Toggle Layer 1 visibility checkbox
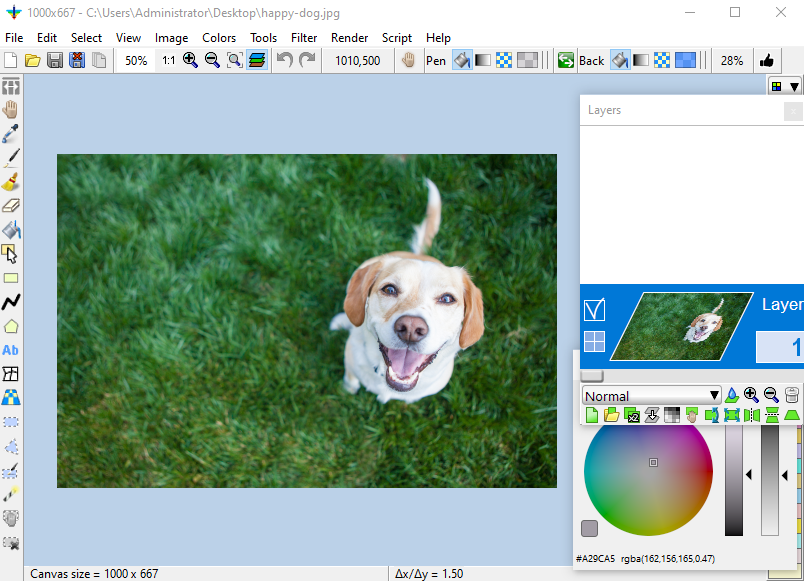 (x=594, y=311)
